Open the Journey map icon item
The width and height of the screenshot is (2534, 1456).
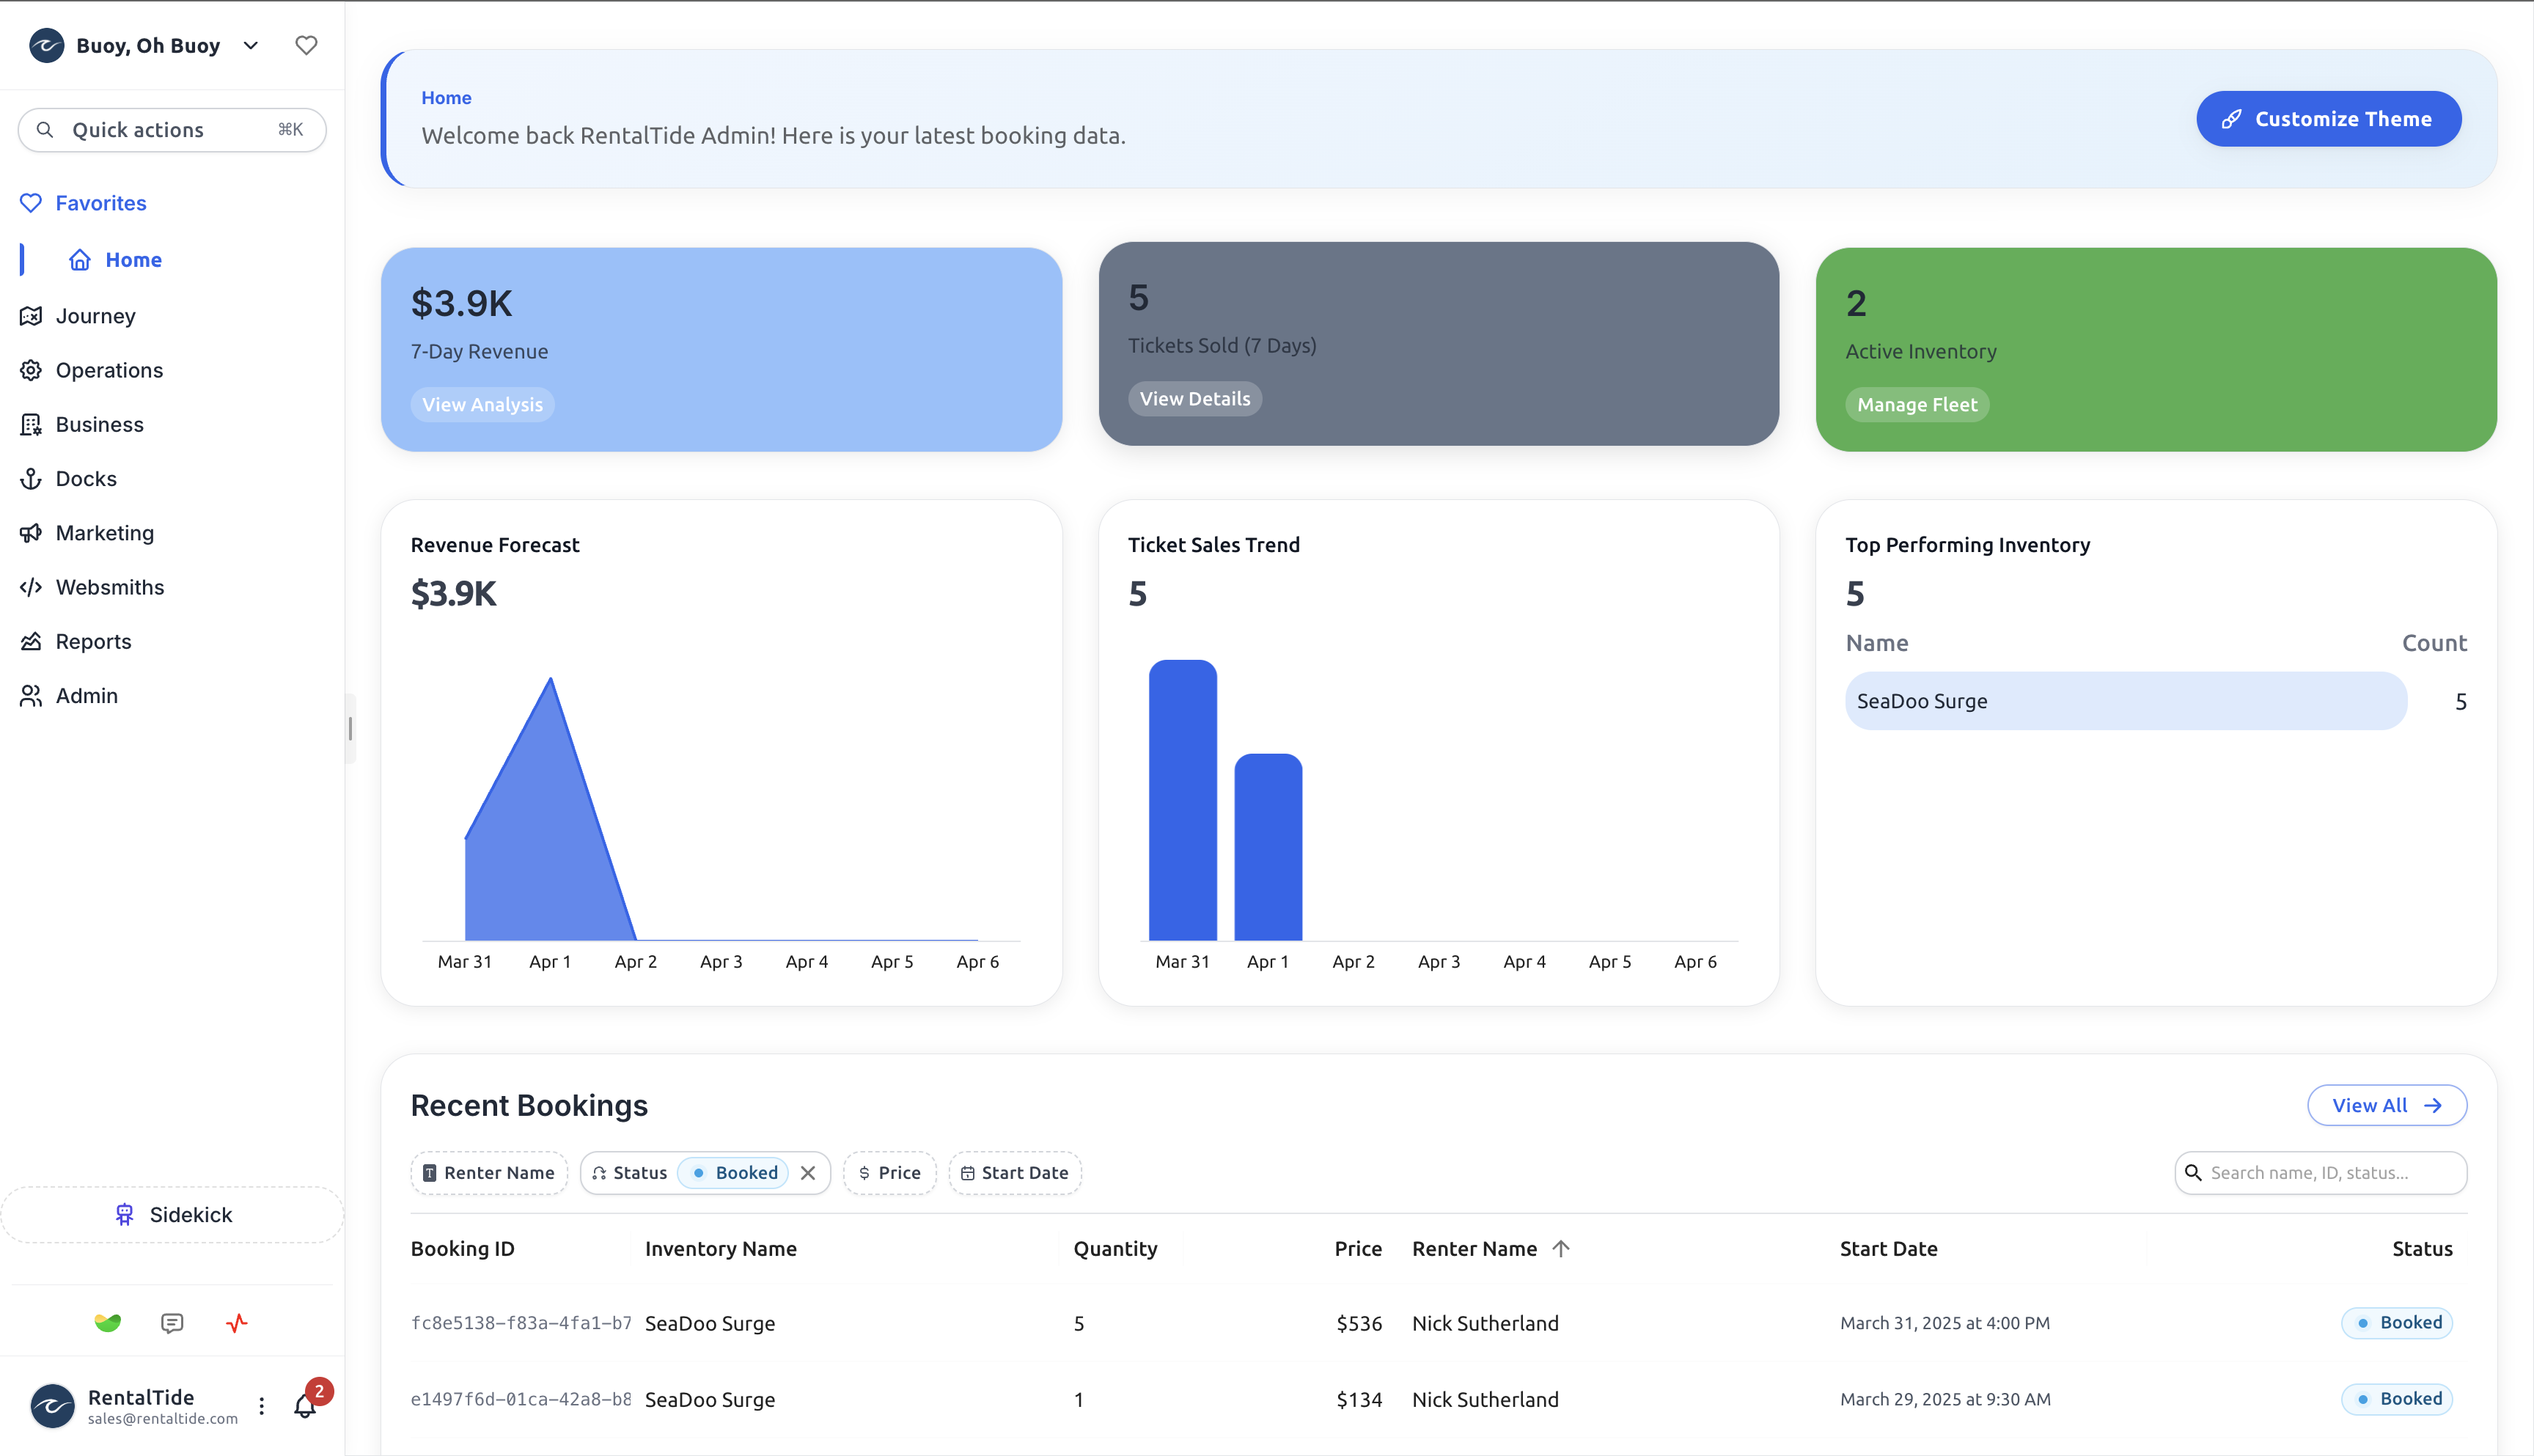tap(31, 316)
